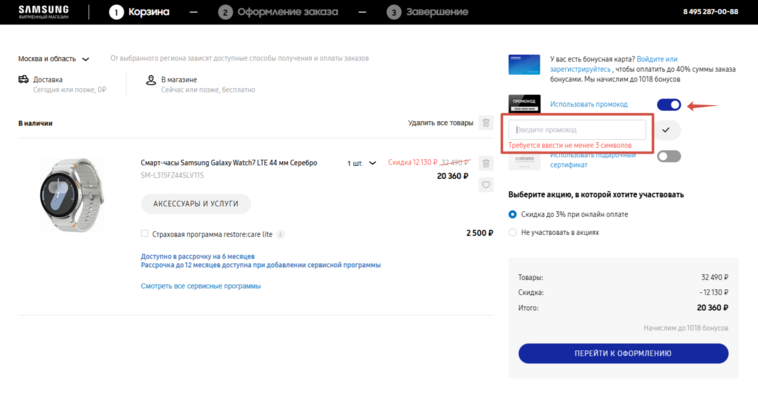This screenshot has width=758, height=399.
Task: Open Москва и область region dropdown
Action: coord(54,59)
